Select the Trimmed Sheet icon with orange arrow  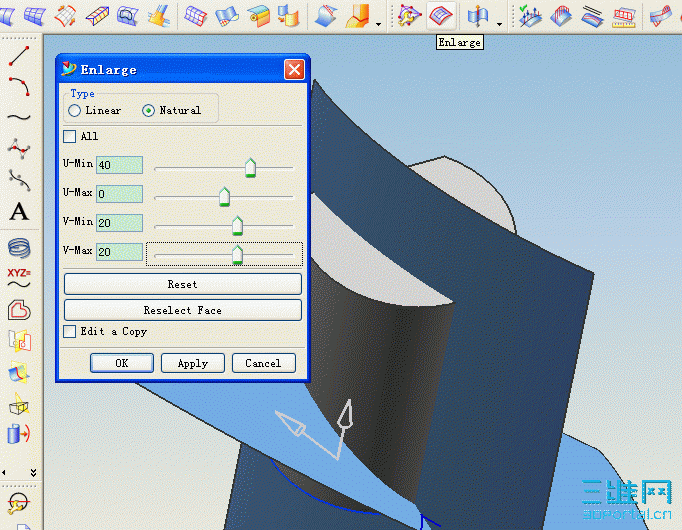(289, 16)
